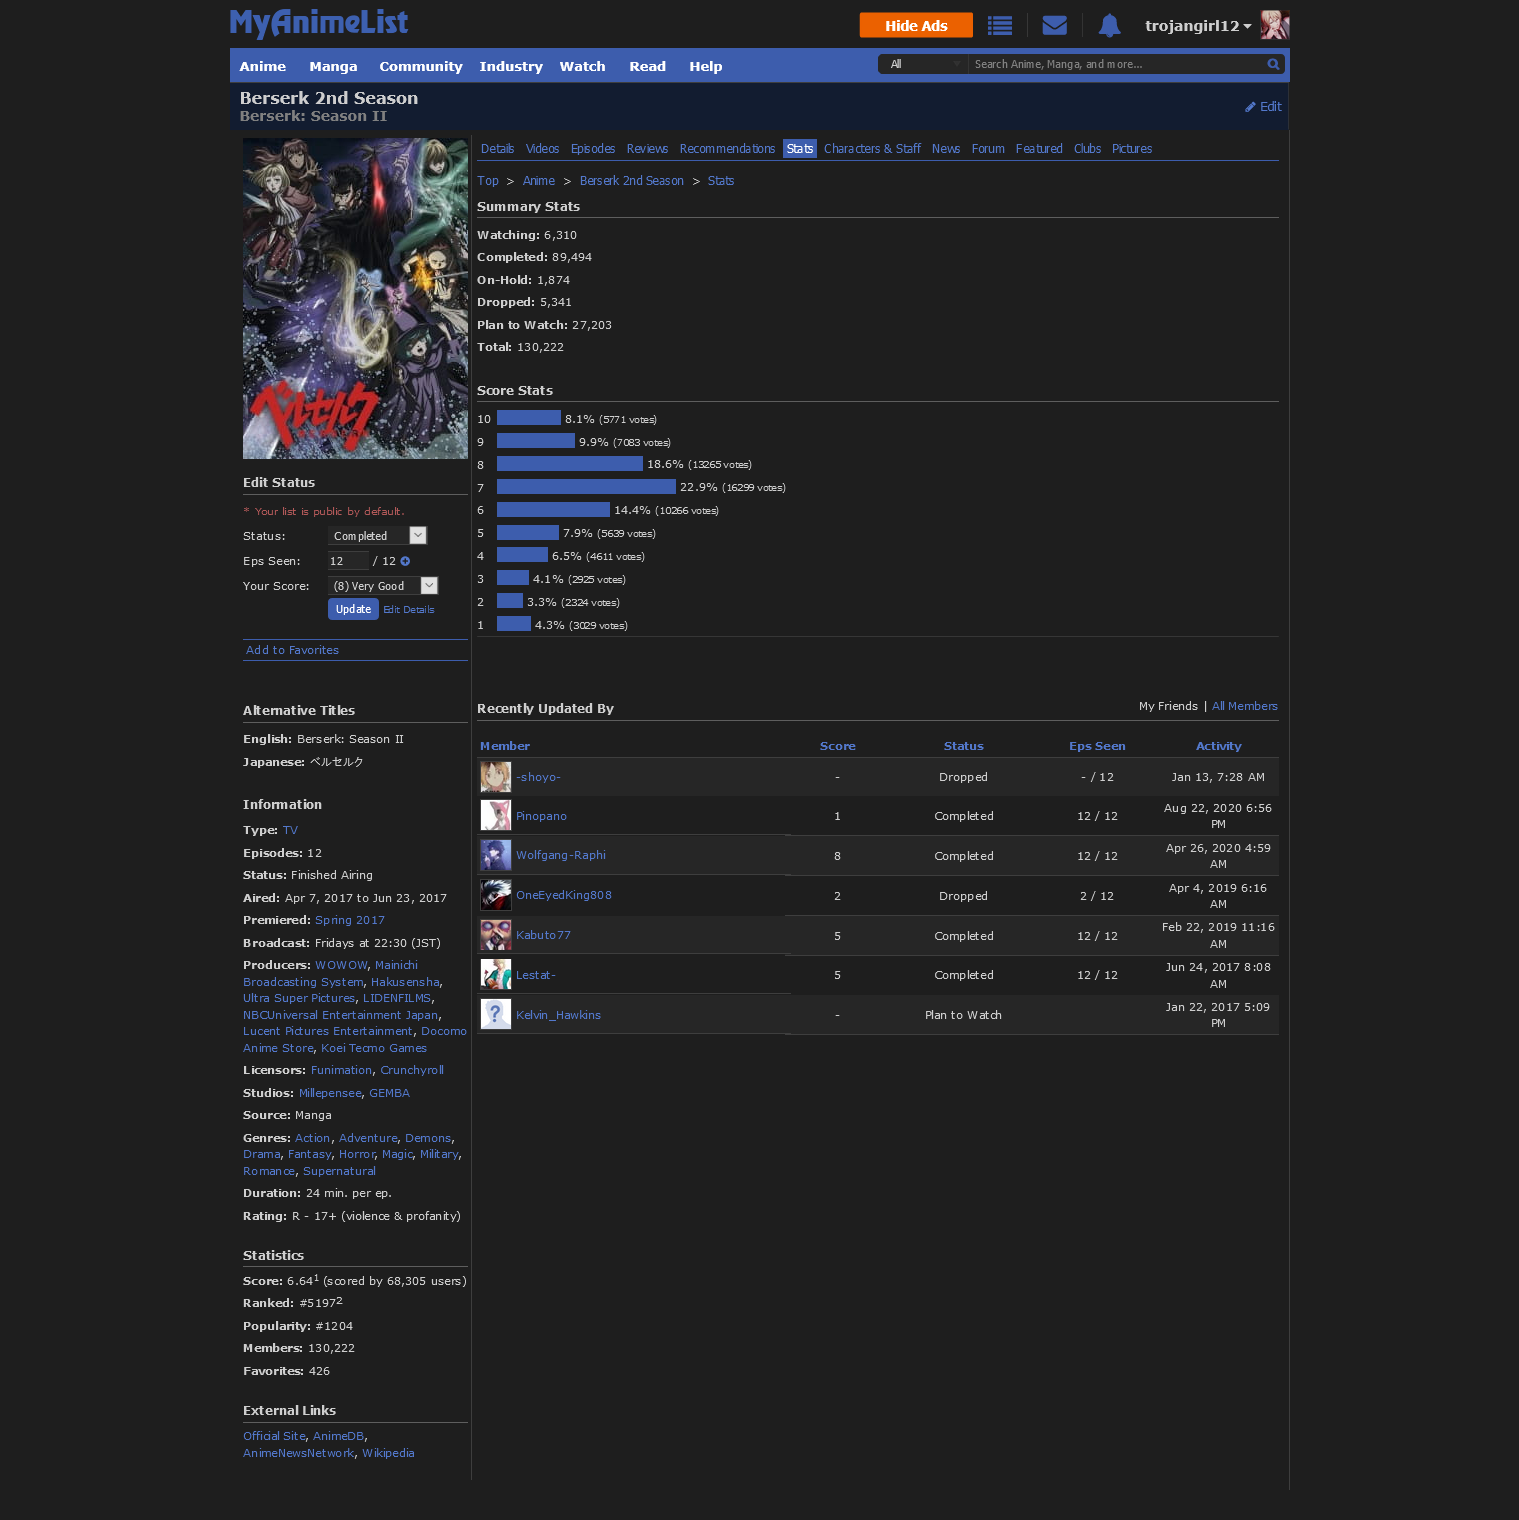
Task: Switch to the Recommendations tab
Action: click(x=727, y=149)
